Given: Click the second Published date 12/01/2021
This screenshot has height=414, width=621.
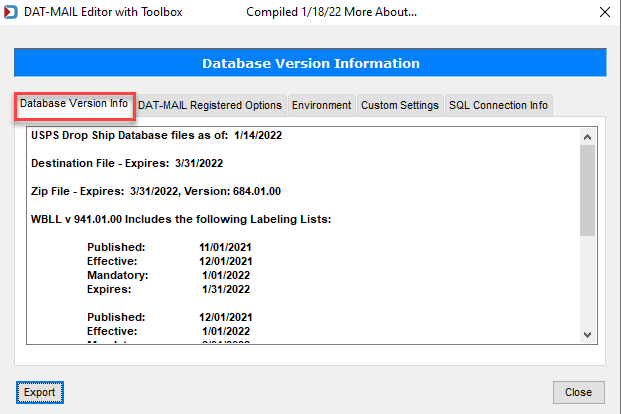Looking at the screenshot, I should click(x=226, y=317).
